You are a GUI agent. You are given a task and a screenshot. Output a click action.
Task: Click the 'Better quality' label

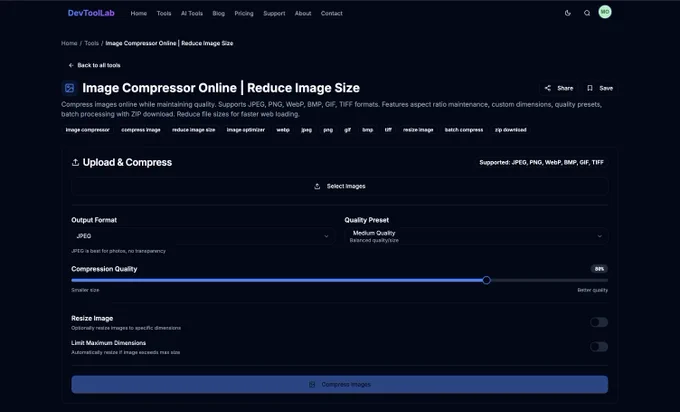coord(592,290)
